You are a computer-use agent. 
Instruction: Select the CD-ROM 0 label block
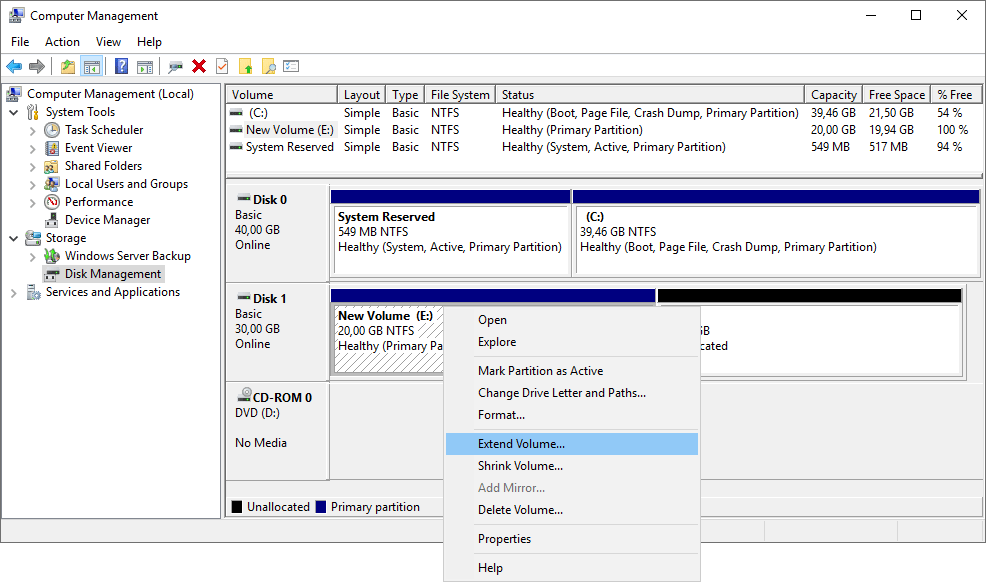point(277,431)
